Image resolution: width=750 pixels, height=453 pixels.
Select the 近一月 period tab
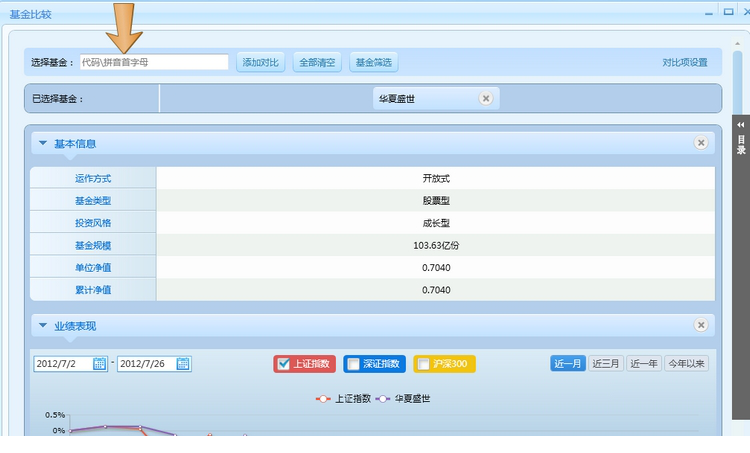pos(568,364)
